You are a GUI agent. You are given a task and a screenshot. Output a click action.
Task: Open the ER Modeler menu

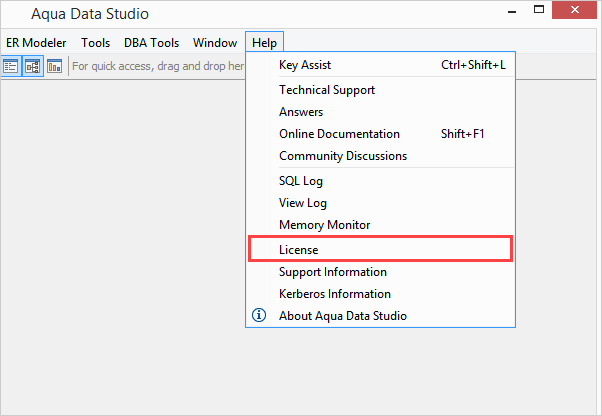(x=36, y=43)
